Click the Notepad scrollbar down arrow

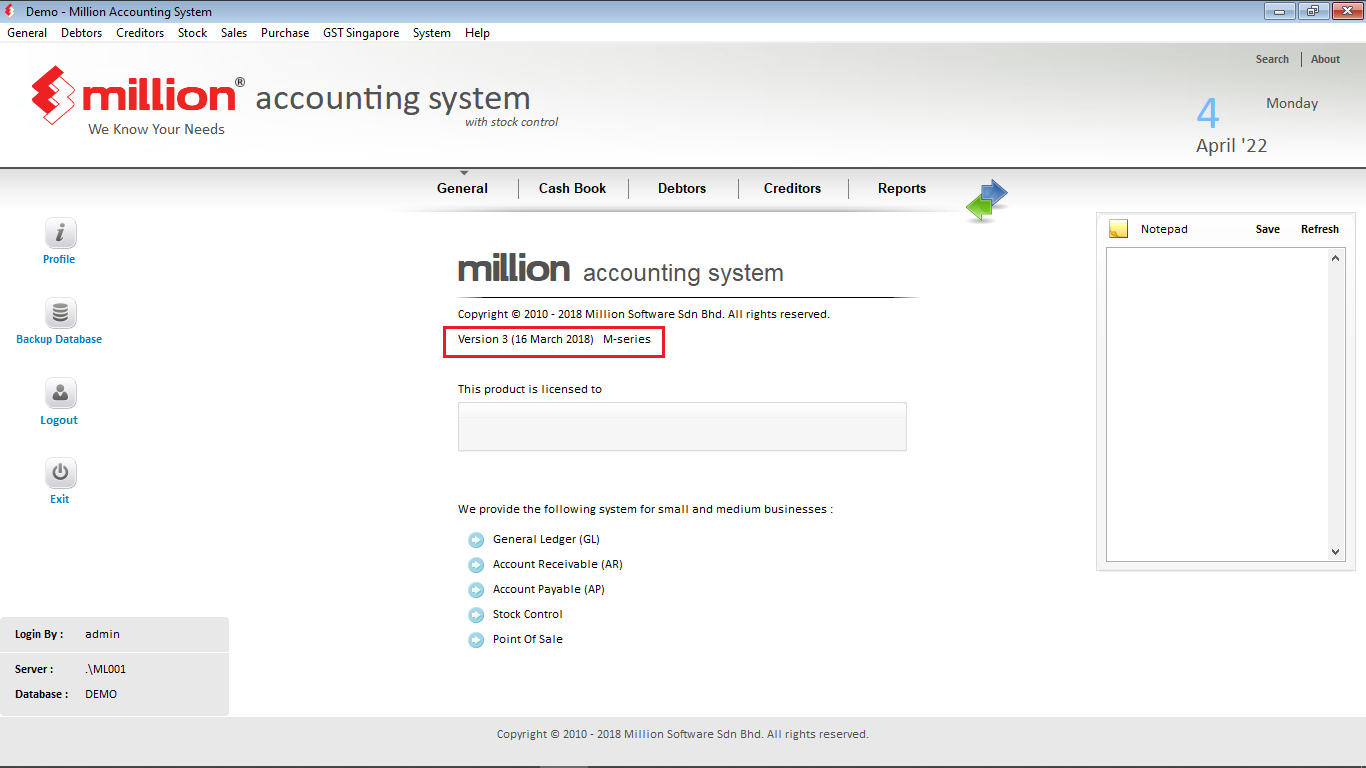[1337, 552]
